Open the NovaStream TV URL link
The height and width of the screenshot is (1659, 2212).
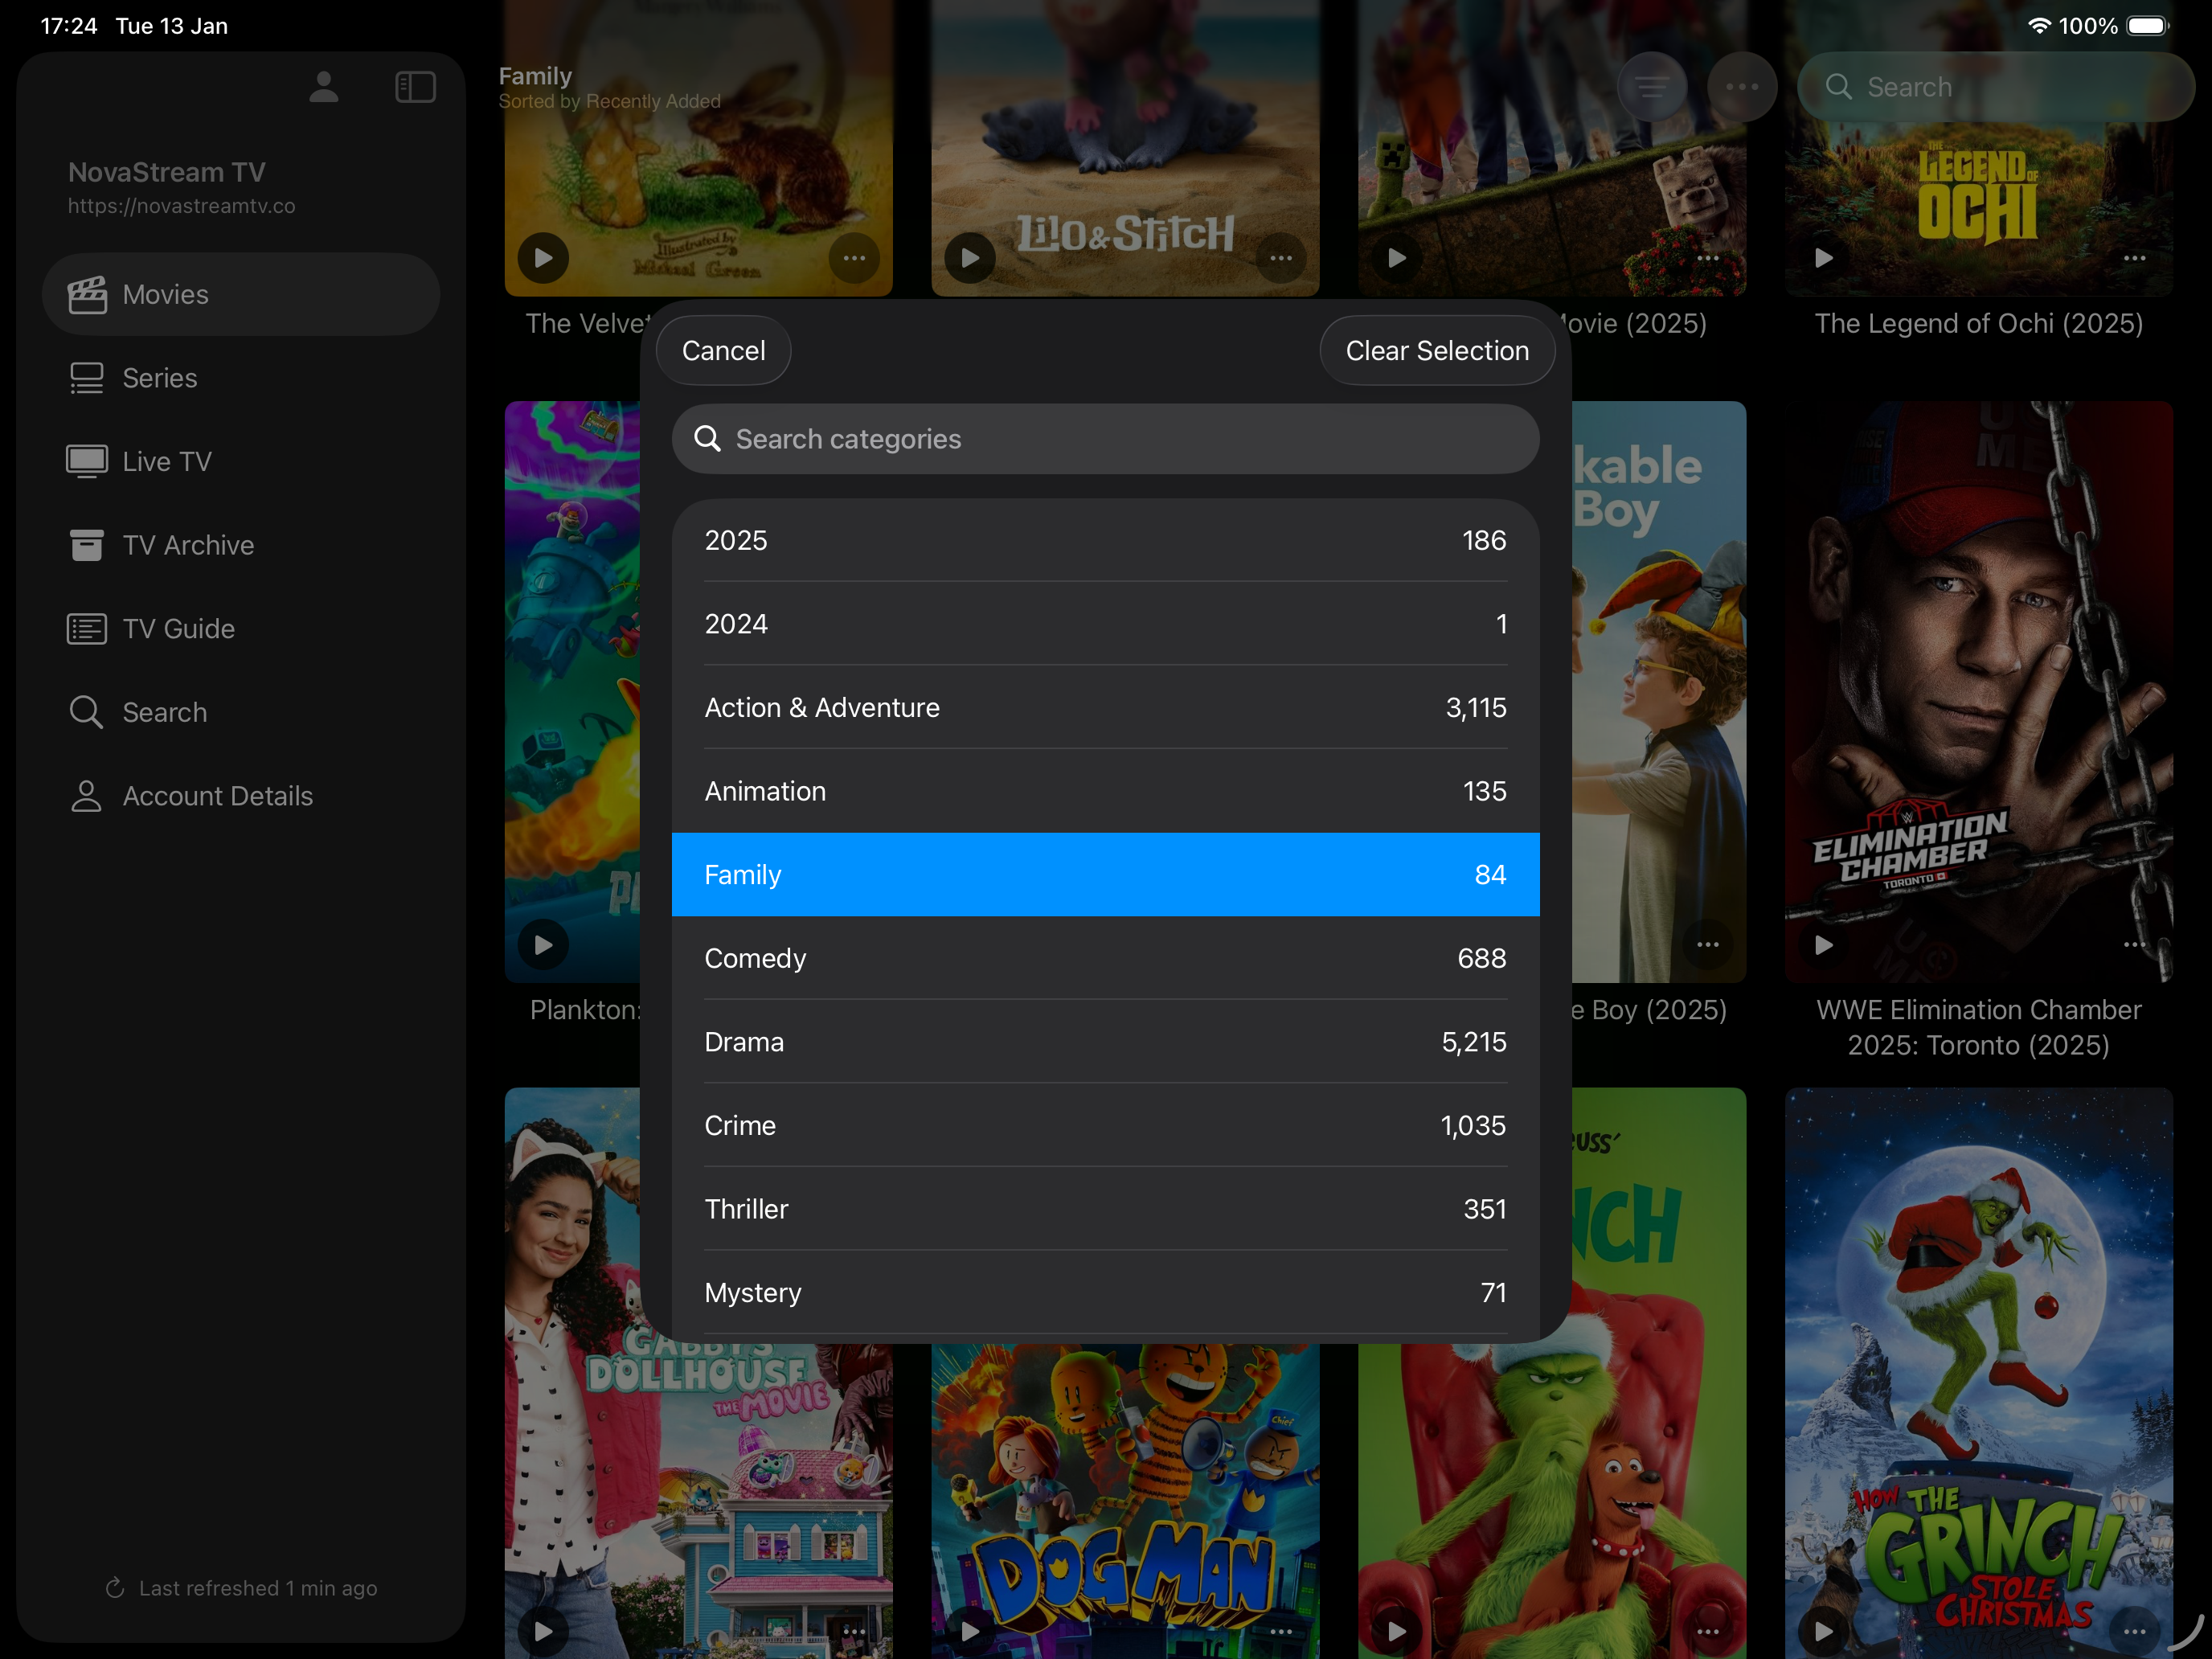[181, 206]
